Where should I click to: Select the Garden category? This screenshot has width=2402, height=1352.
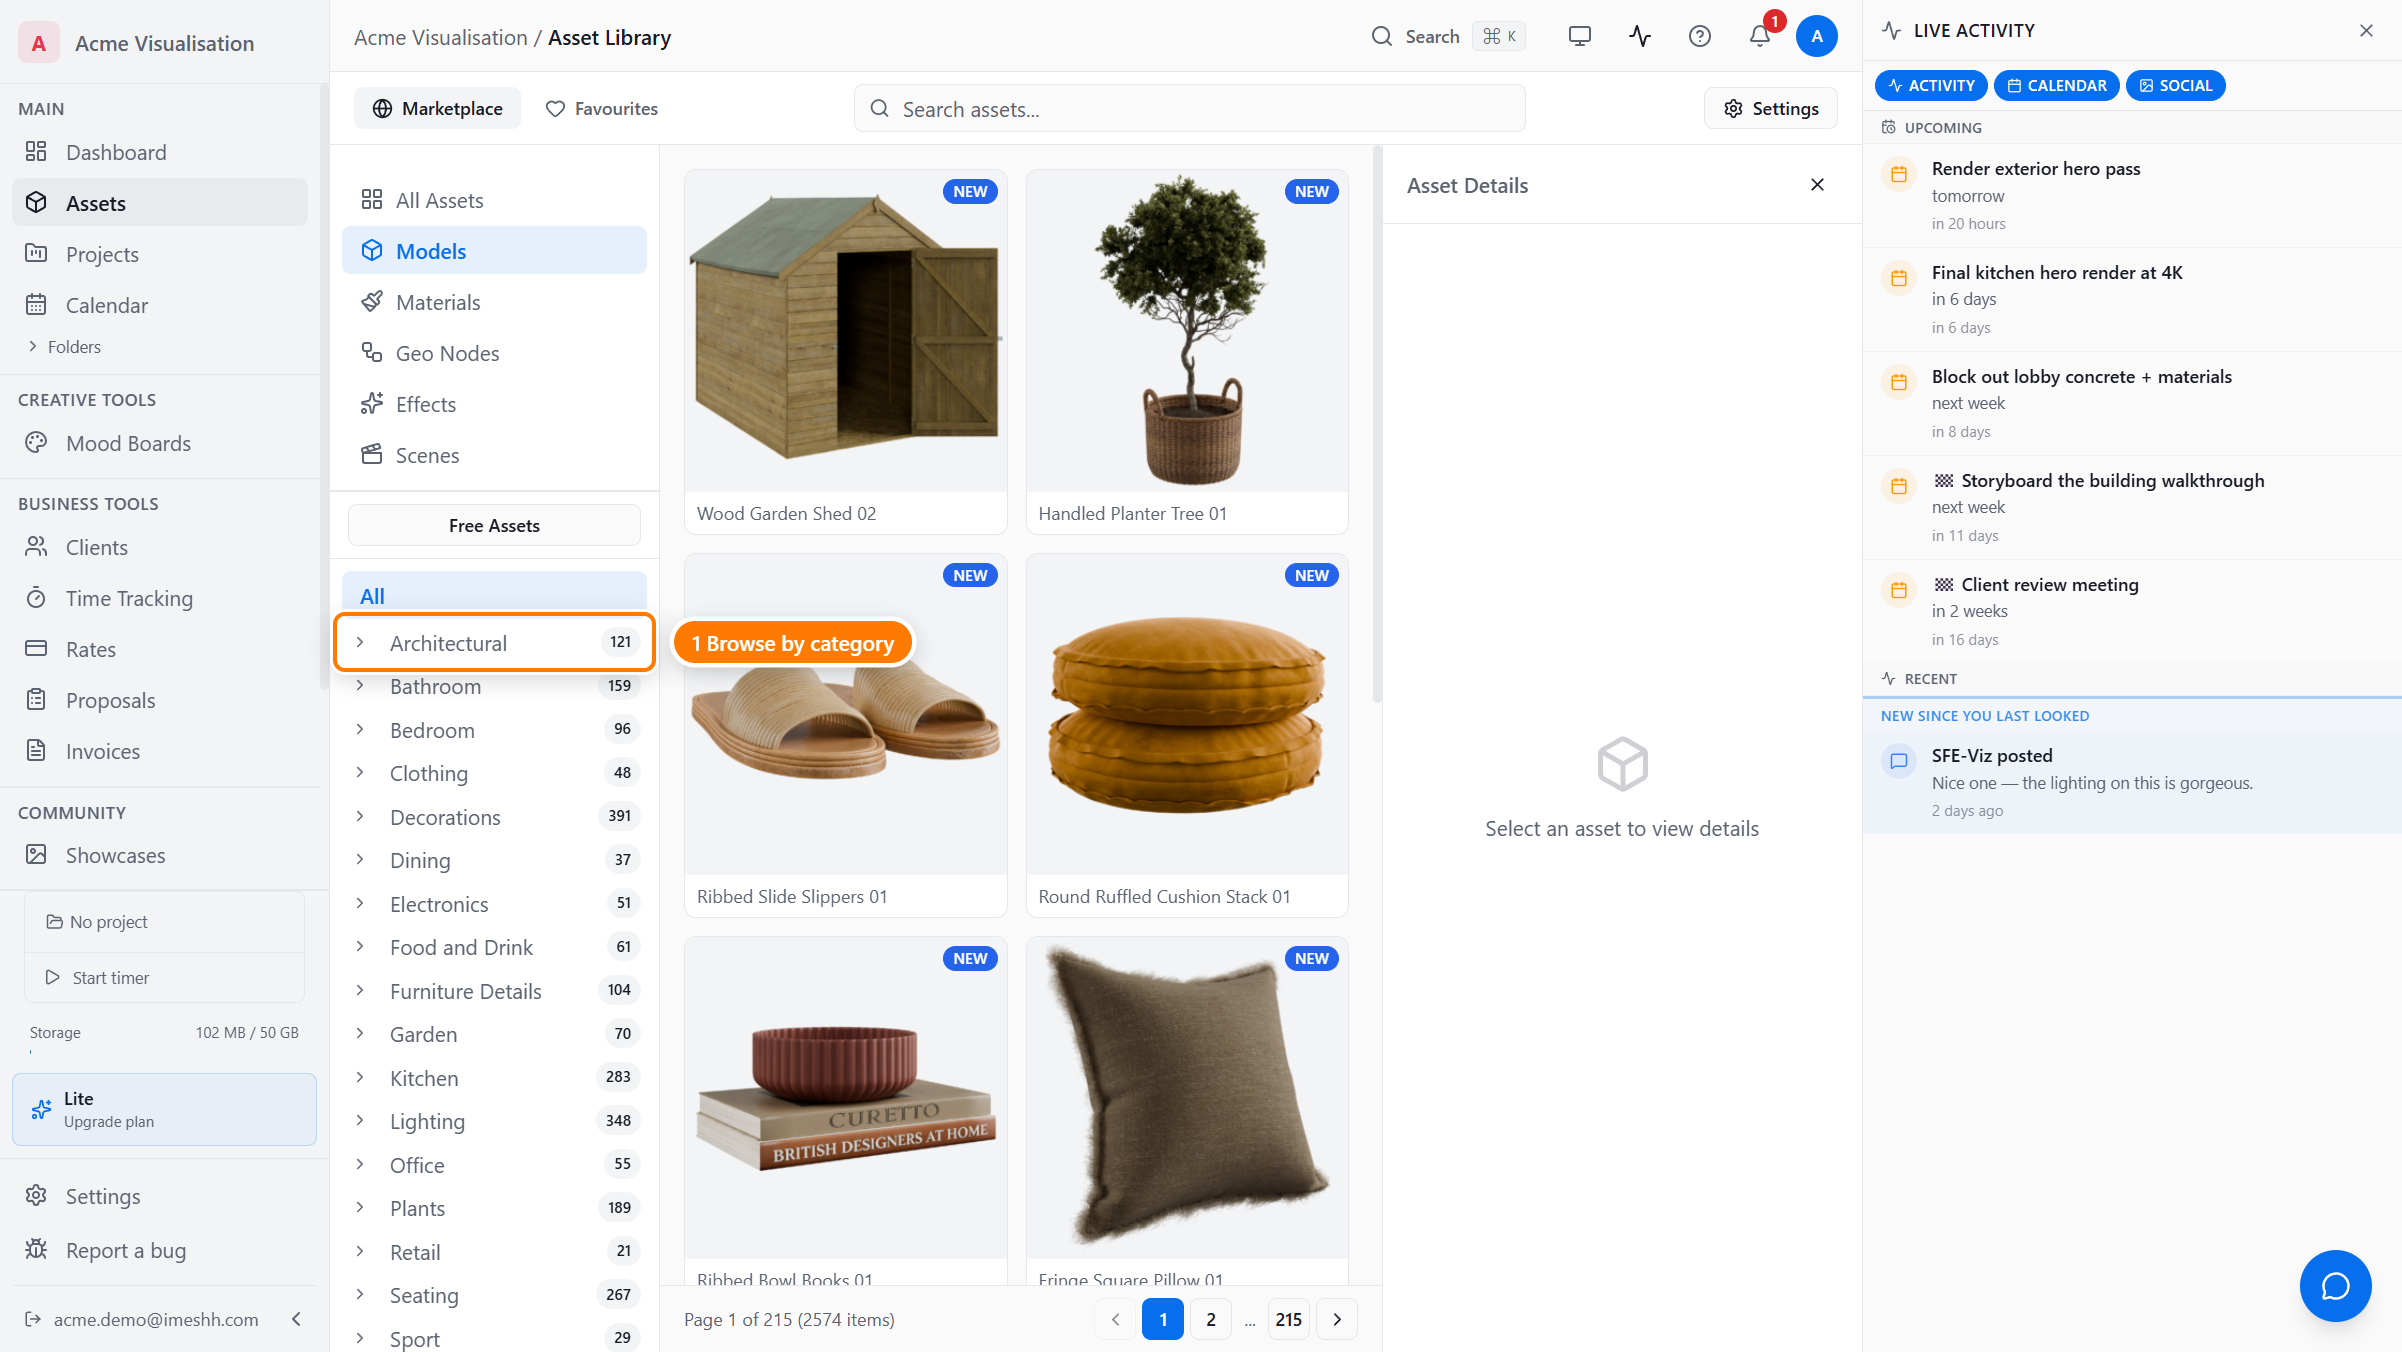[494, 1034]
